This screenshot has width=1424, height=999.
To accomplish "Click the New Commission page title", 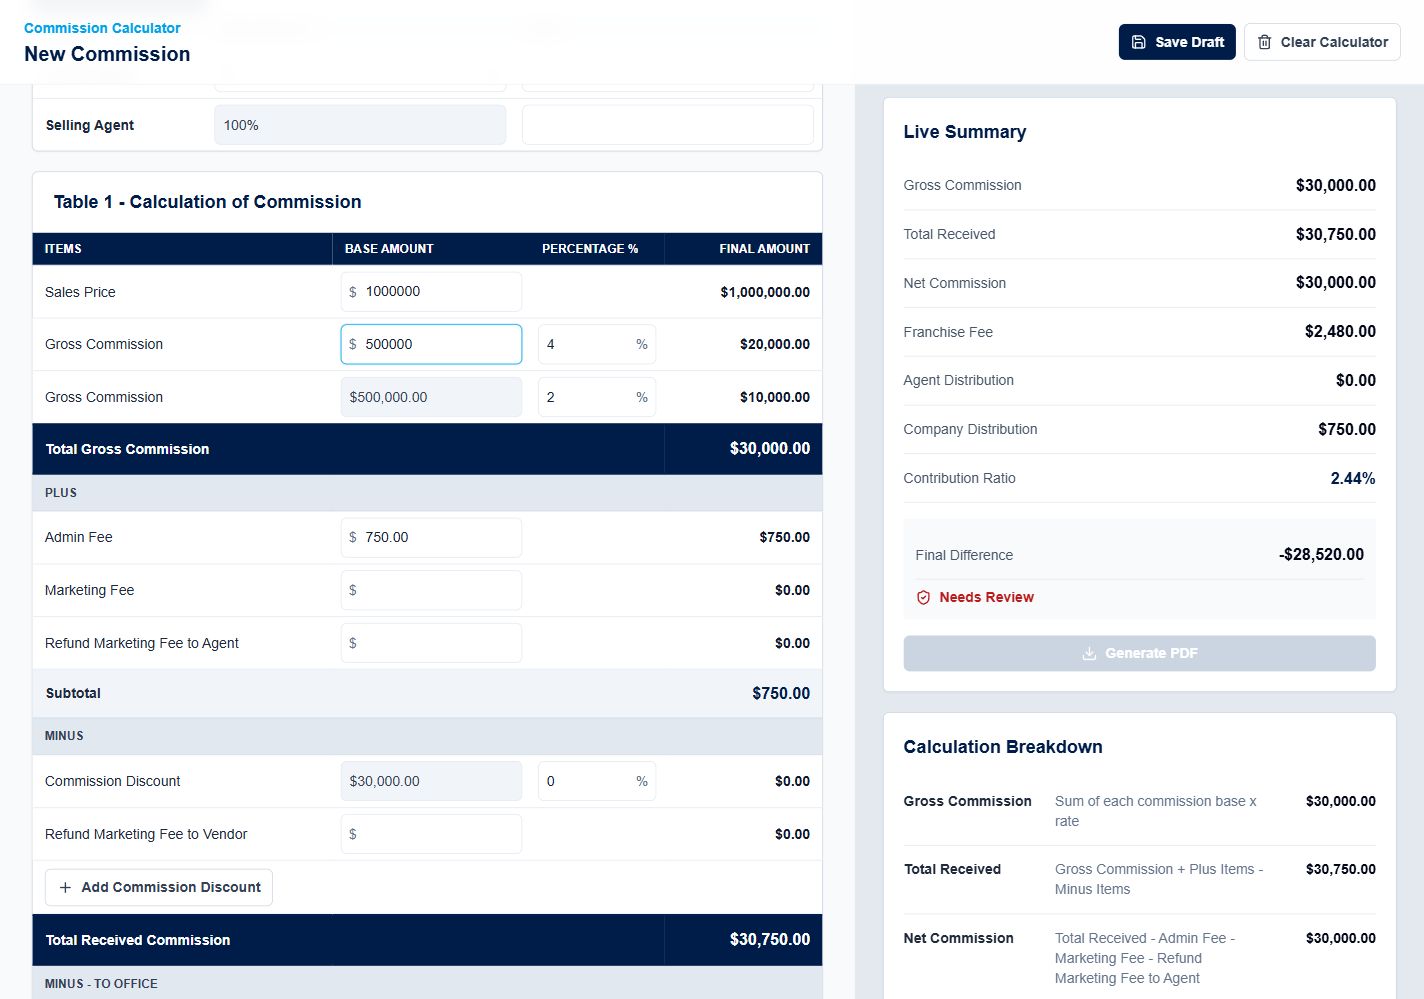I will click(107, 54).
